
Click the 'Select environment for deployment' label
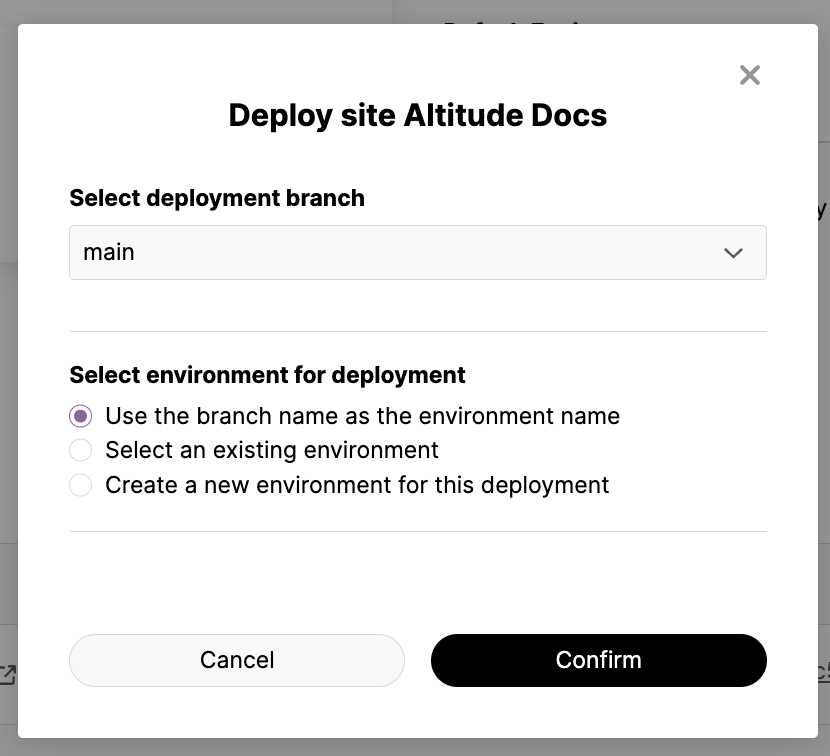pos(267,375)
